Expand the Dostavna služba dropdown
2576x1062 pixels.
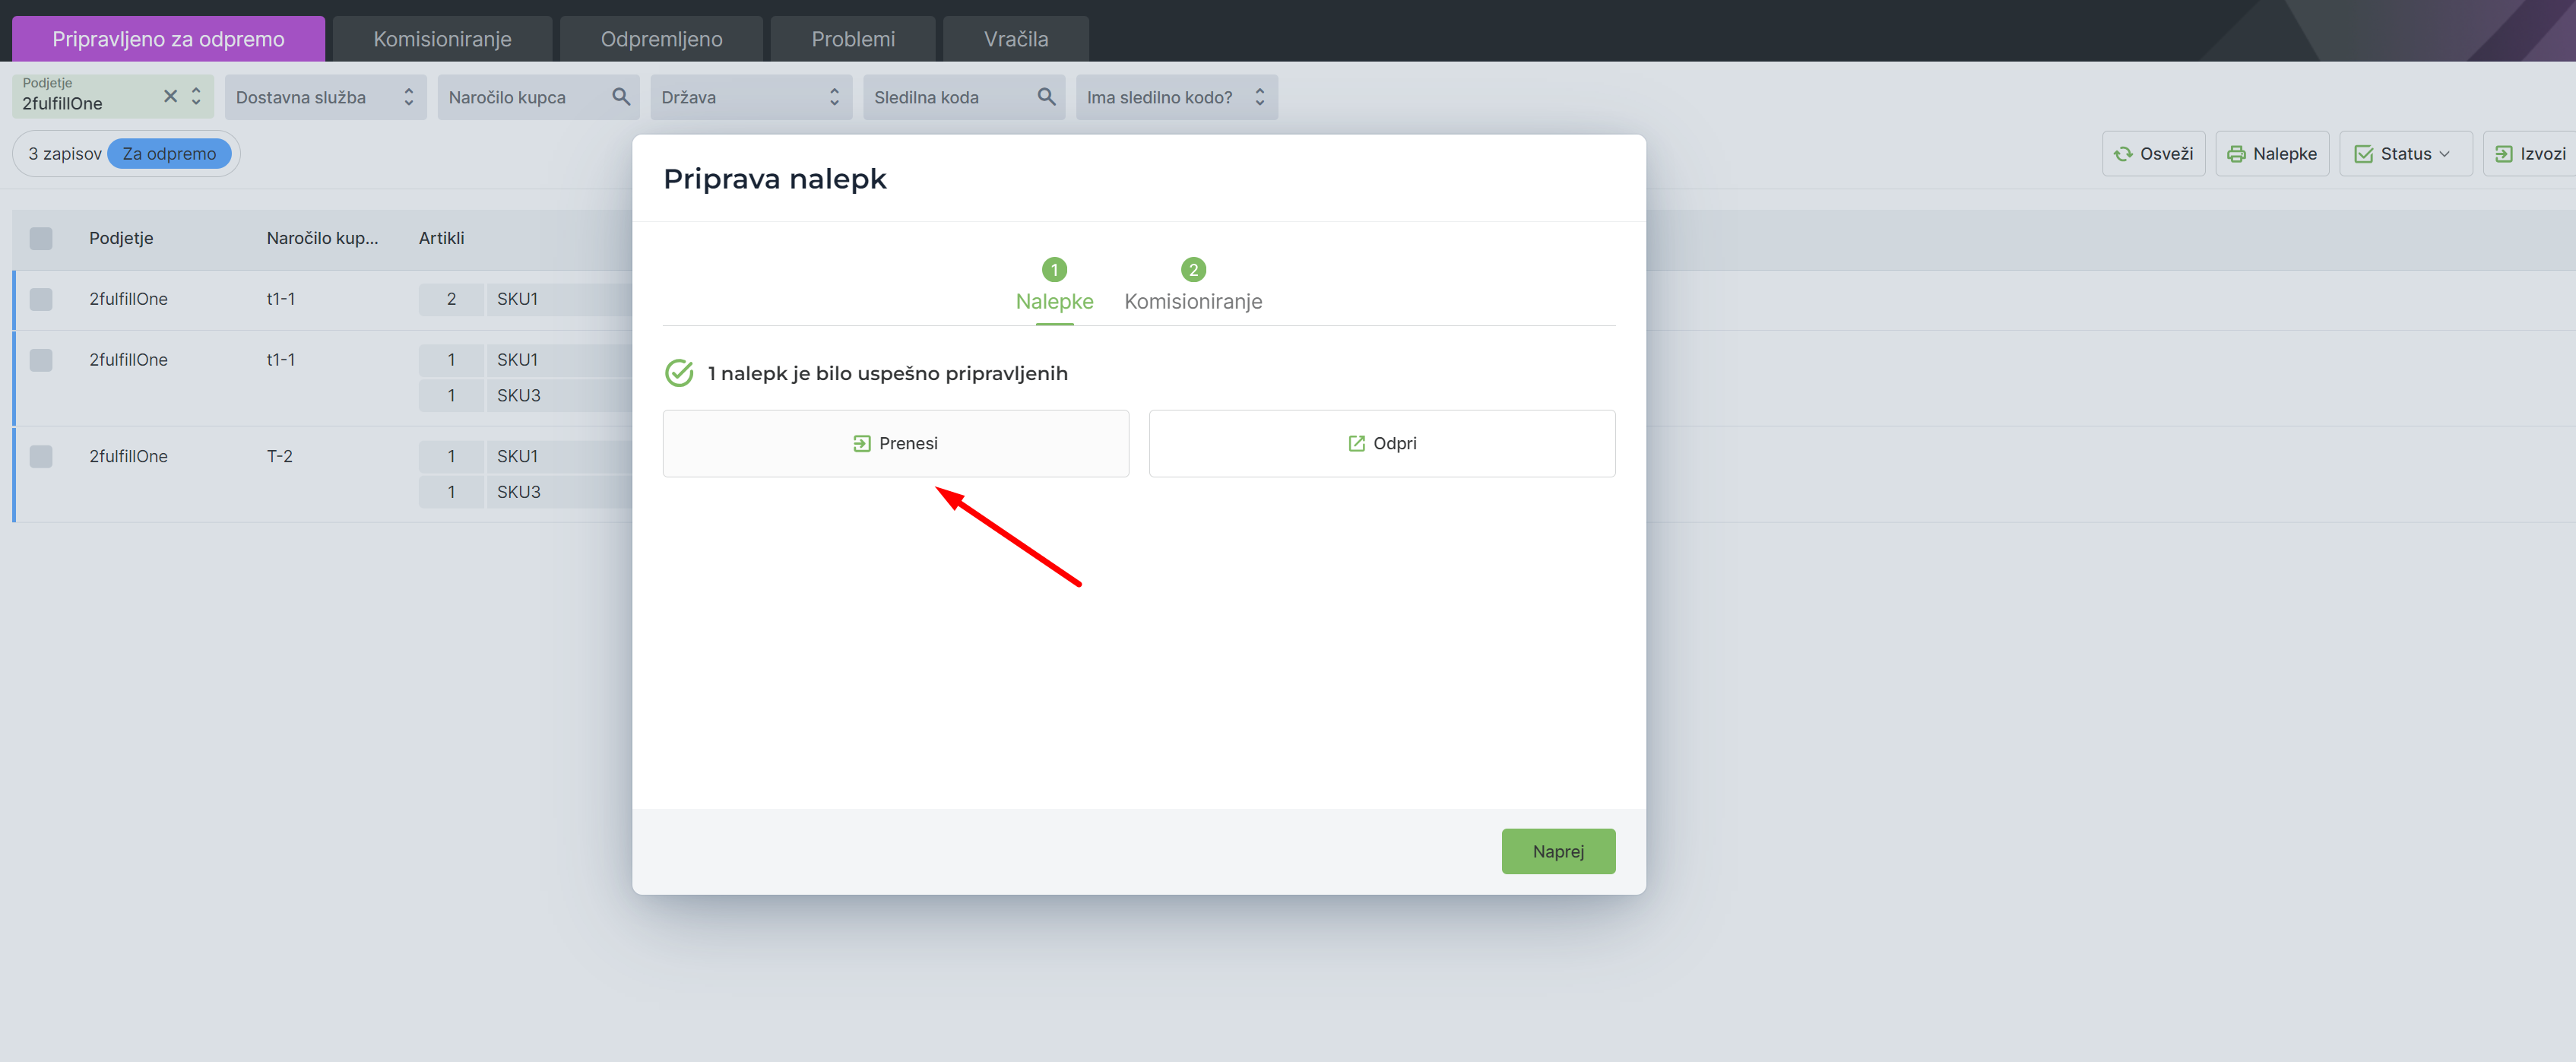(325, 97)
